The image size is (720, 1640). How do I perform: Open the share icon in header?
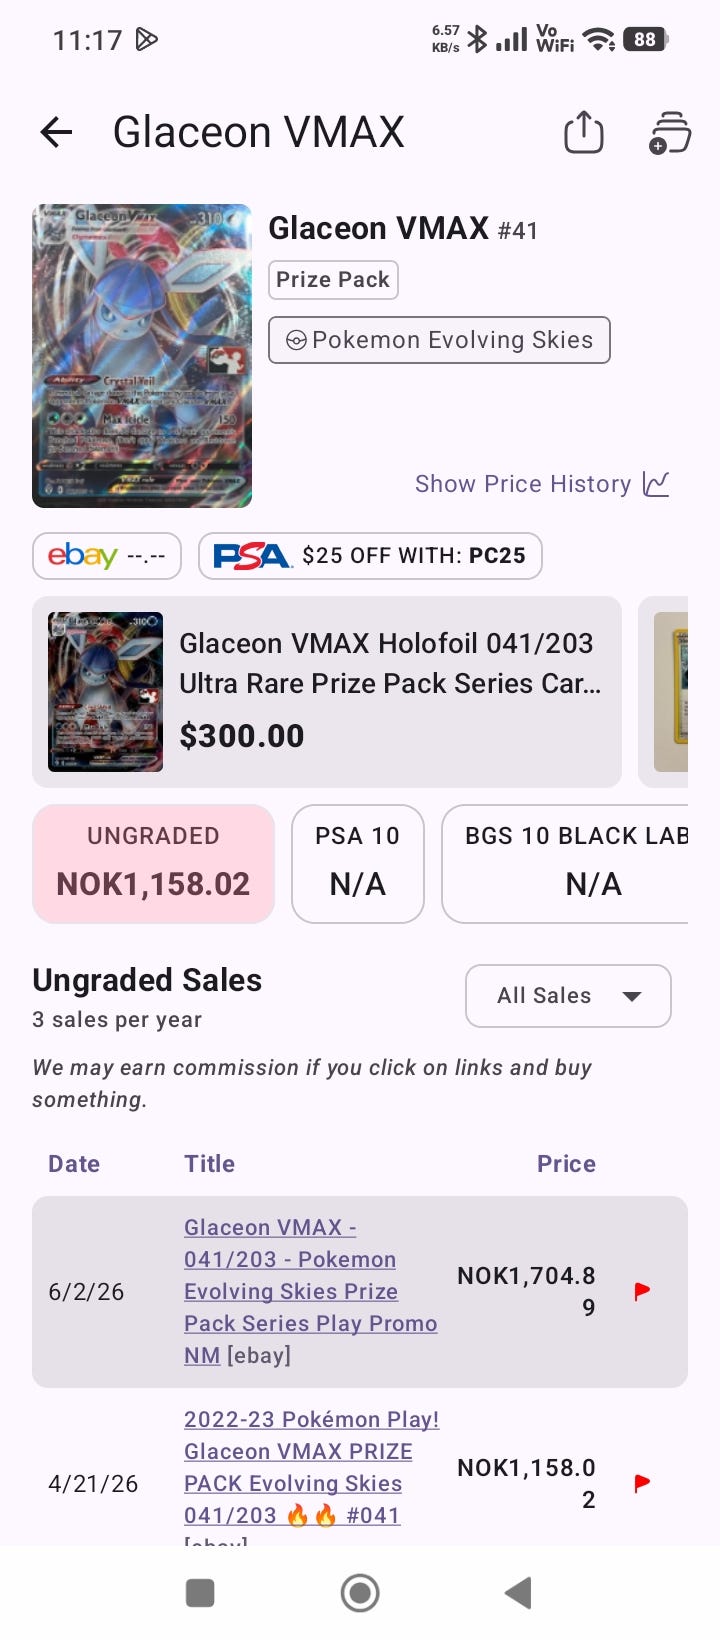(583, 132)
